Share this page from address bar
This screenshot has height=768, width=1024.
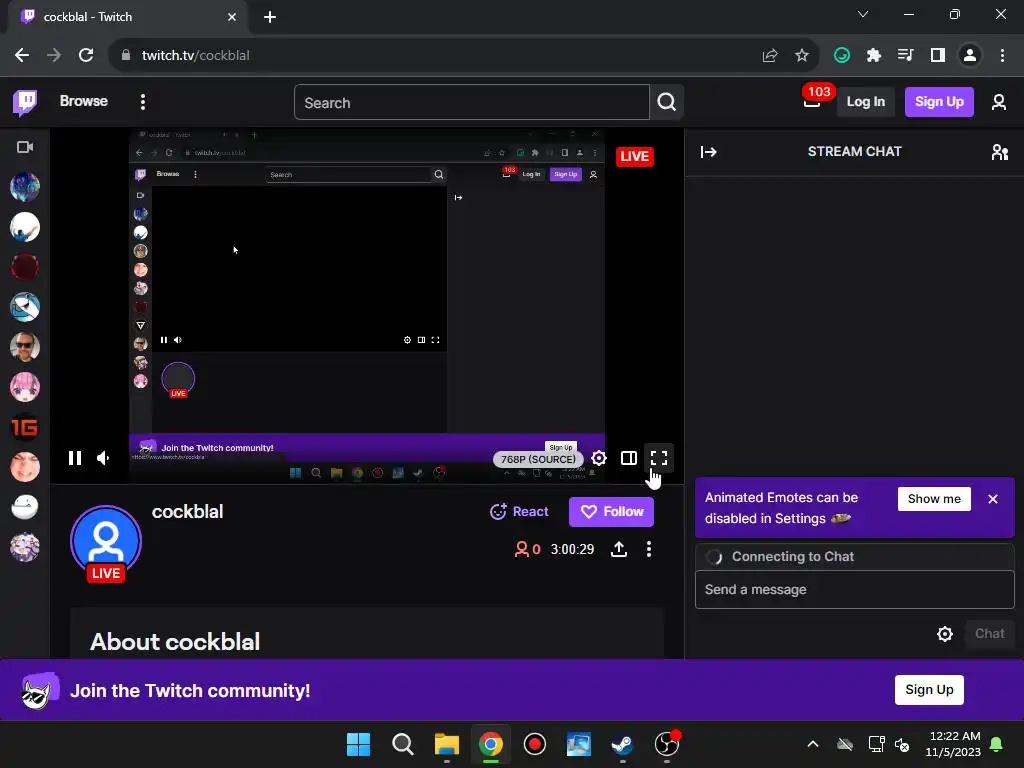(770, 56)
